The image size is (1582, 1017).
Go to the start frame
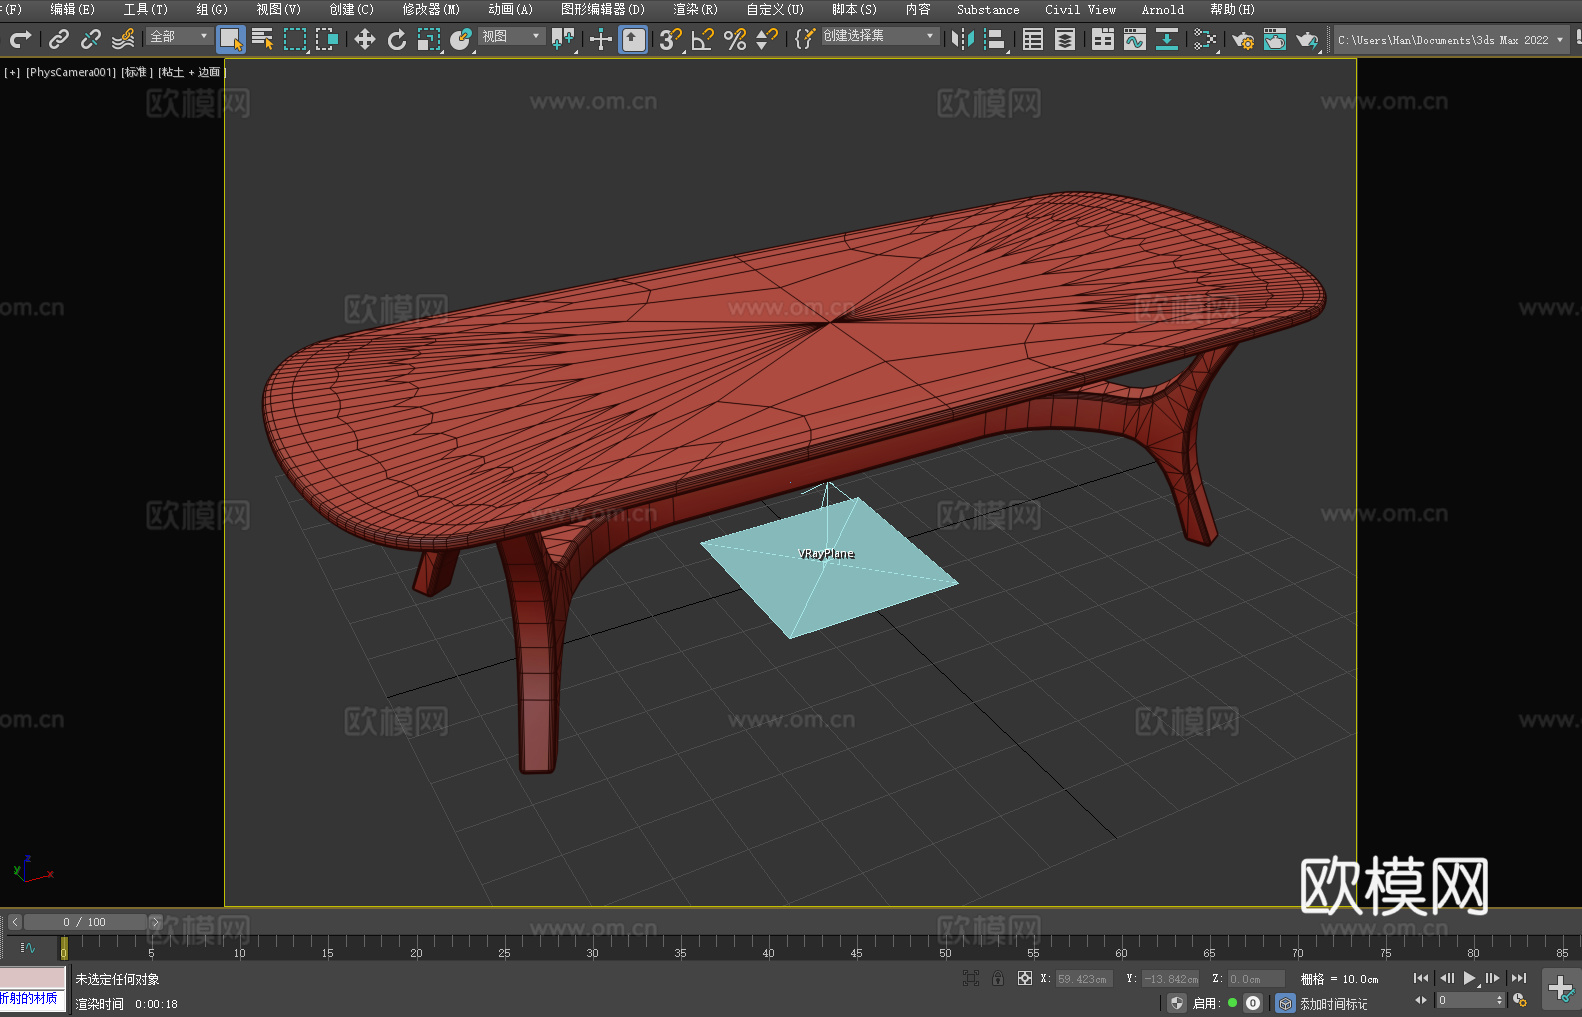click(1421, 978)
